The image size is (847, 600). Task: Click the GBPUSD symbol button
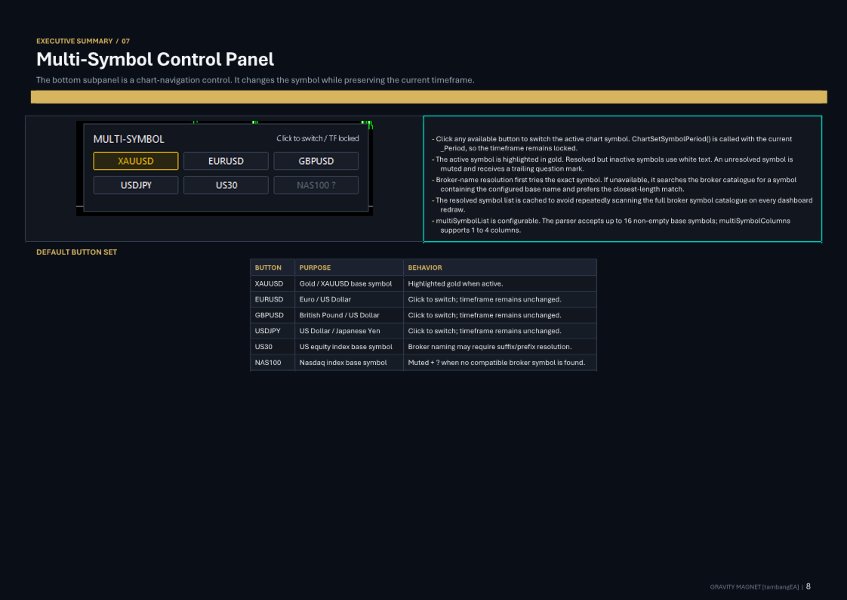[x=316, y=161]
